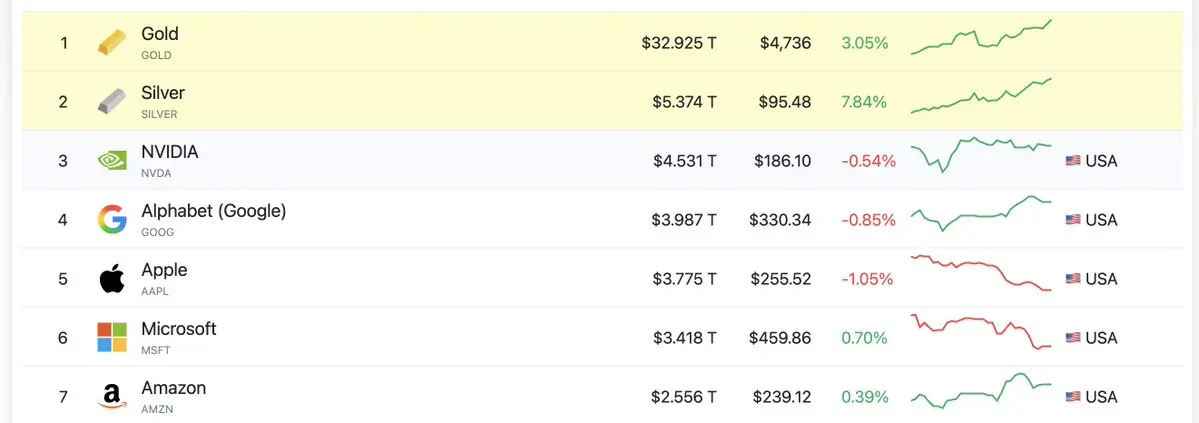Open the Microsoft company page

[179, 329]
